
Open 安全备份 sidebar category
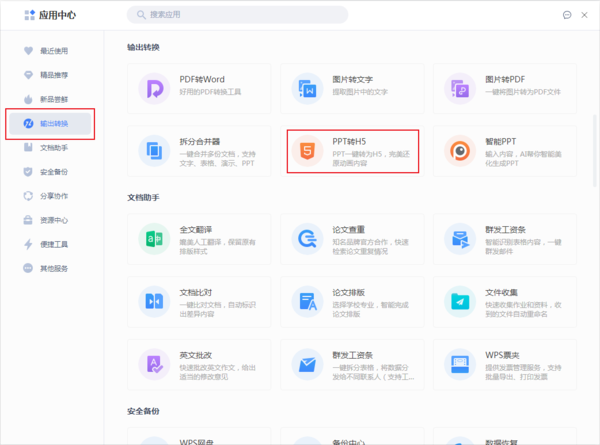coord(53,172)
